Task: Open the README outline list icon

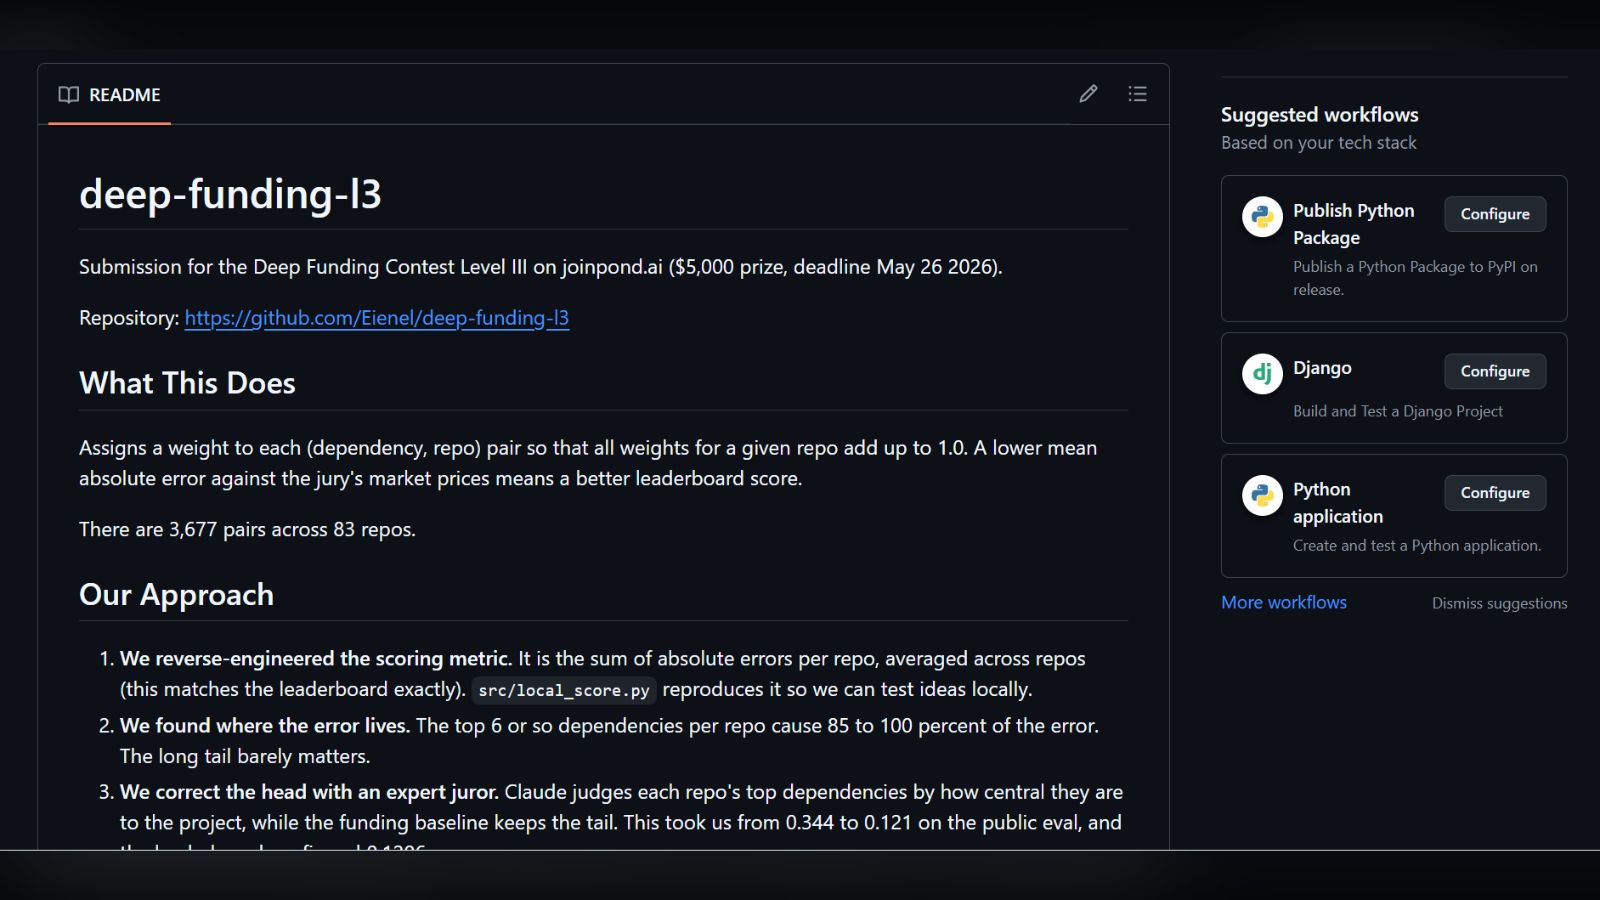Action: (1137, 94)
